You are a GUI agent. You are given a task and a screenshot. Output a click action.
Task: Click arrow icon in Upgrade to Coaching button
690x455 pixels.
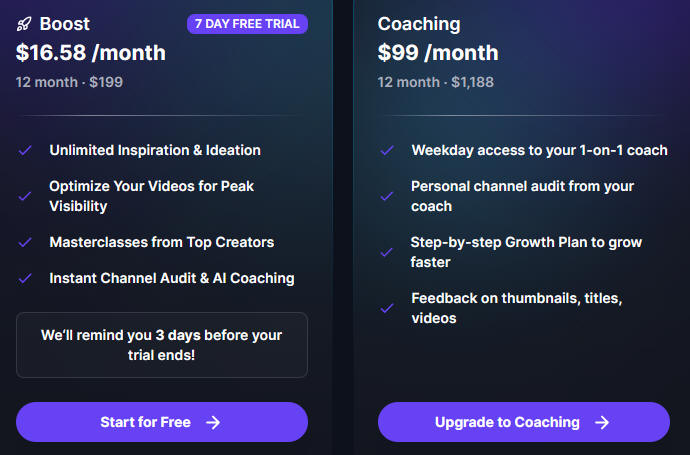pos(602,422)
